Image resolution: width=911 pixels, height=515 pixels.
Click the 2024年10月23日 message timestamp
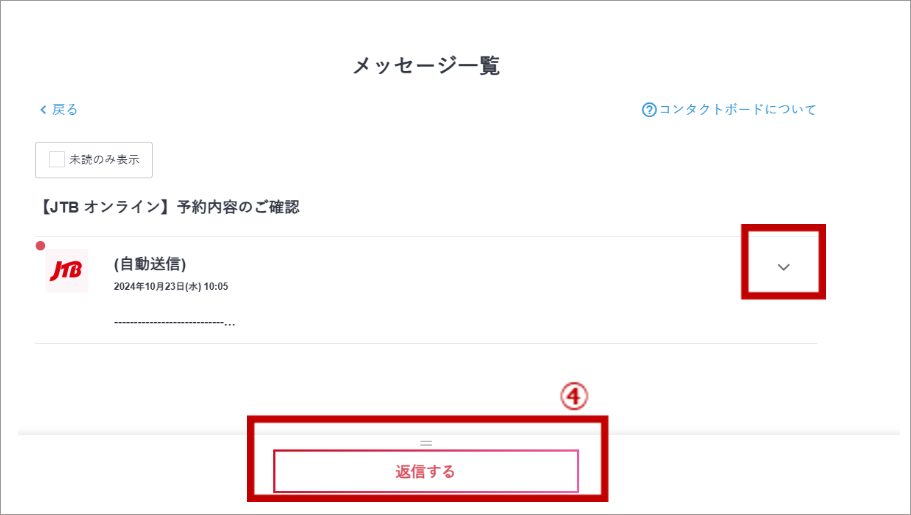pos(171,287)
